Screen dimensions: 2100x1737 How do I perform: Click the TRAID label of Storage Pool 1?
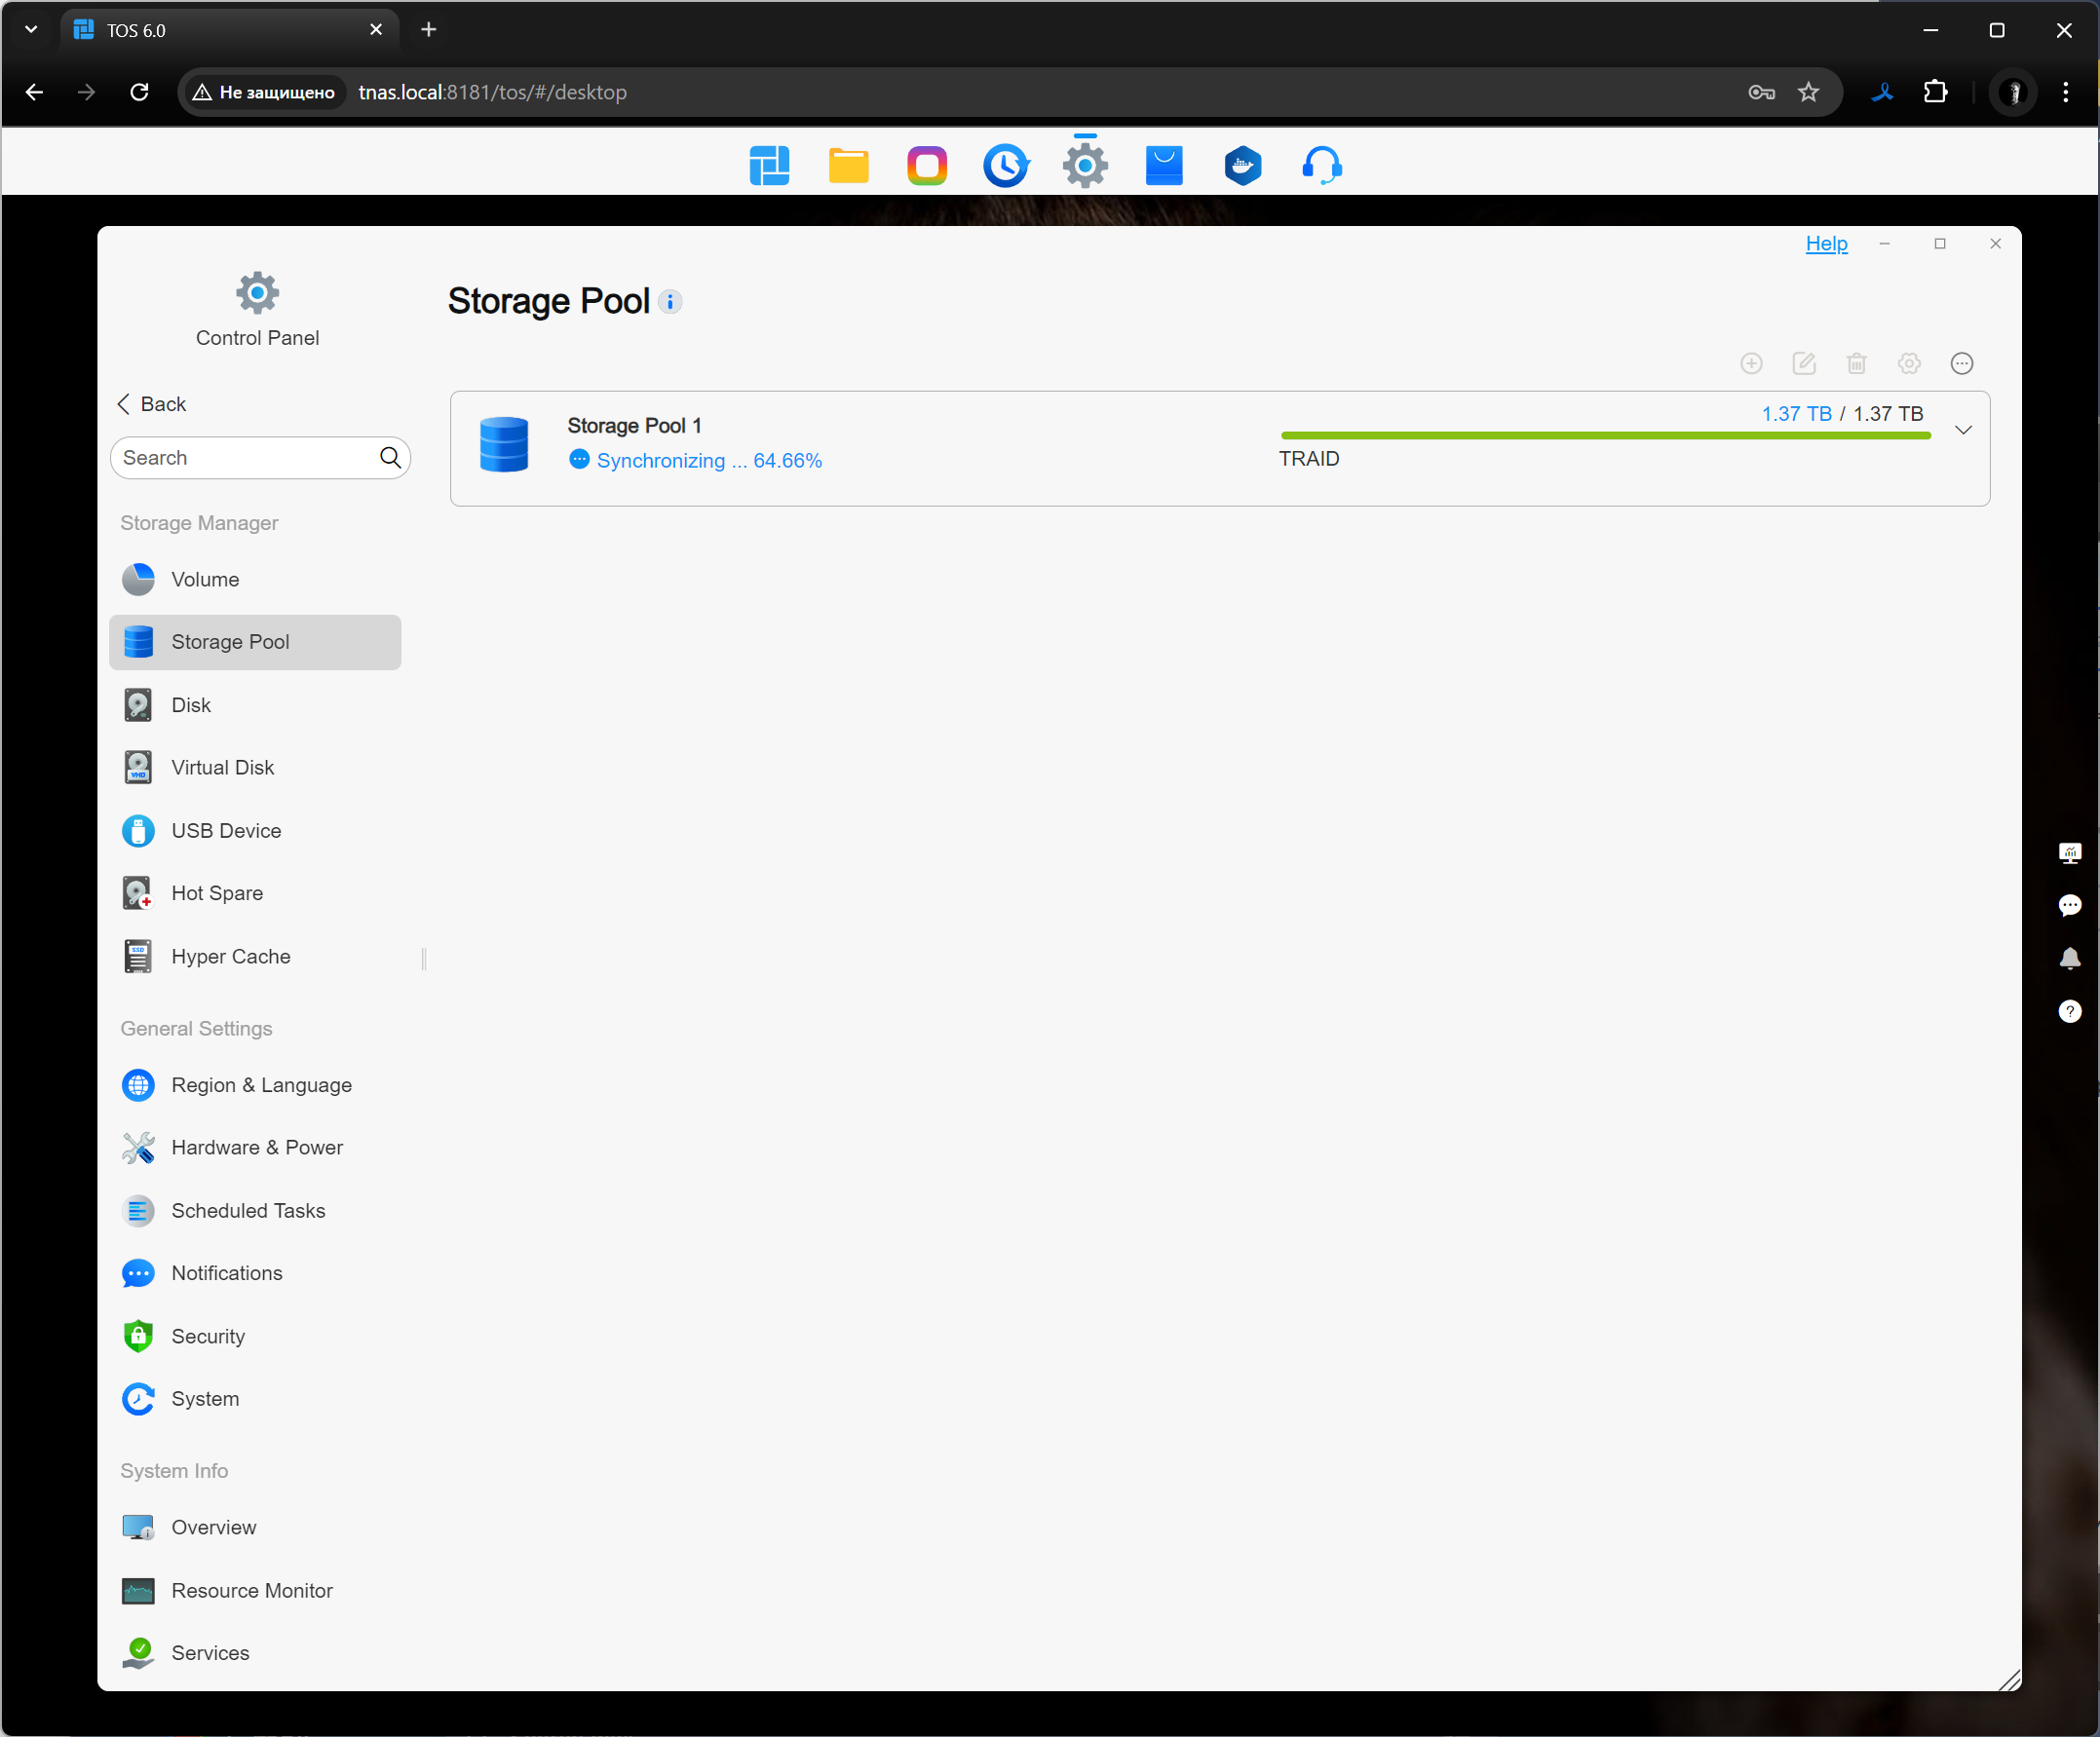[1309, 459]
